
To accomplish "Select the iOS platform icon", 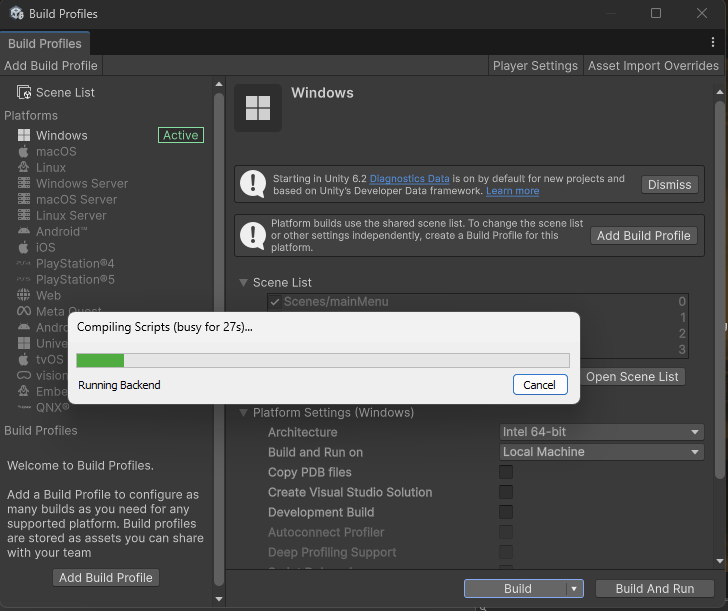I will 24,247.
